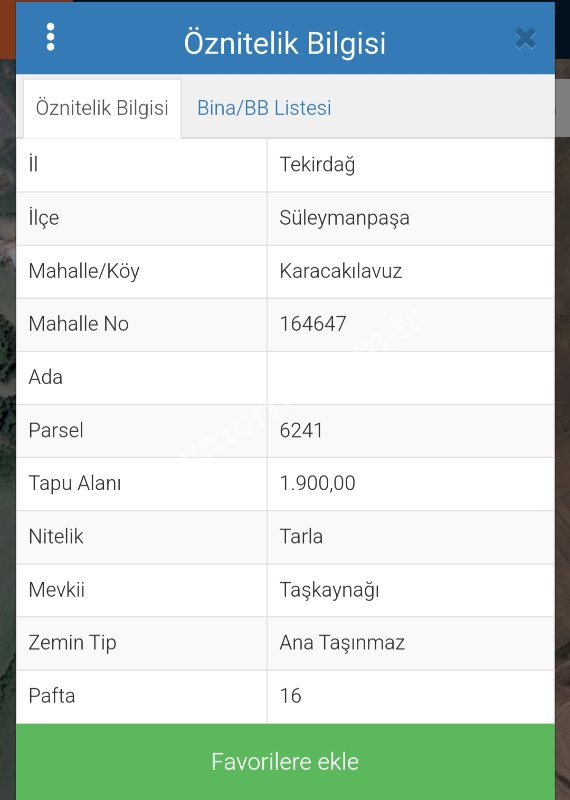Image resolution: width=570 pixels, height=800 pixels.
Task: Click the Pafta value 16
Action: point(290,696)
